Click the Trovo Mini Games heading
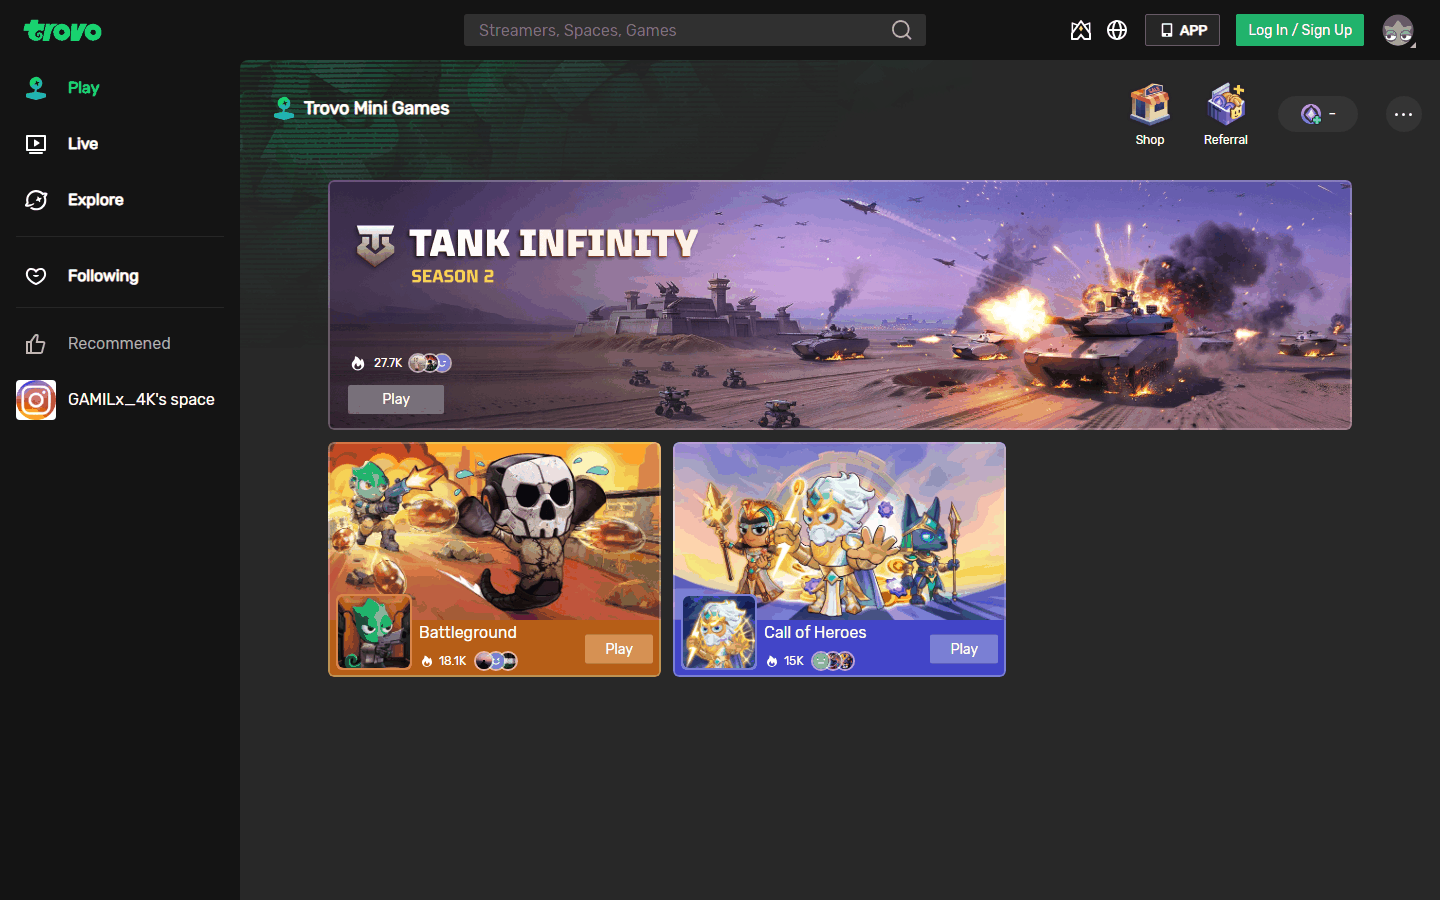 point(377,108)
